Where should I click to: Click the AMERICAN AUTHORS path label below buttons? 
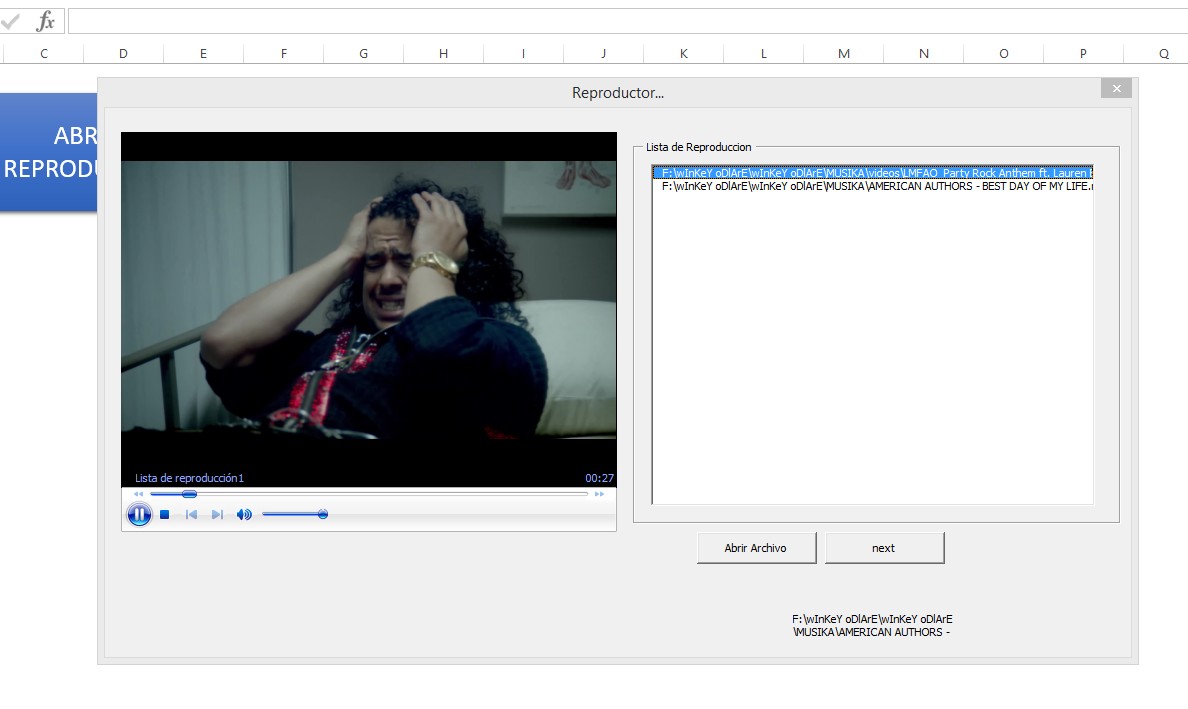[x=872, y=626]
